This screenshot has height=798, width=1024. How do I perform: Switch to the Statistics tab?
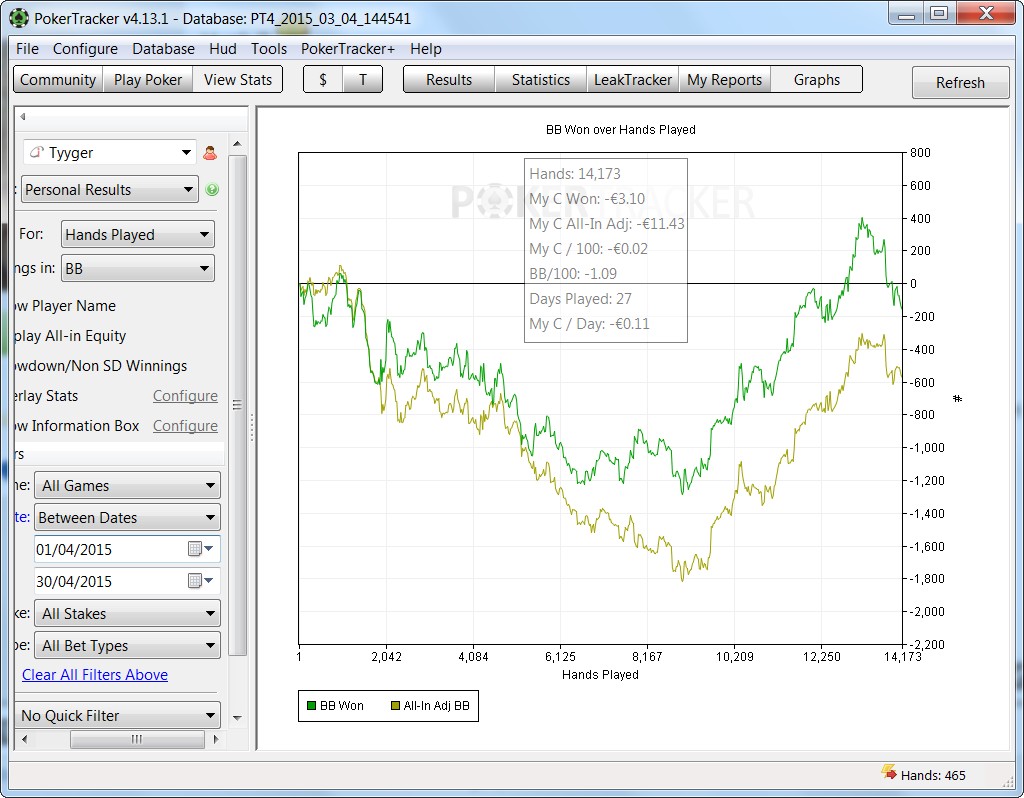tap(541, 80)
